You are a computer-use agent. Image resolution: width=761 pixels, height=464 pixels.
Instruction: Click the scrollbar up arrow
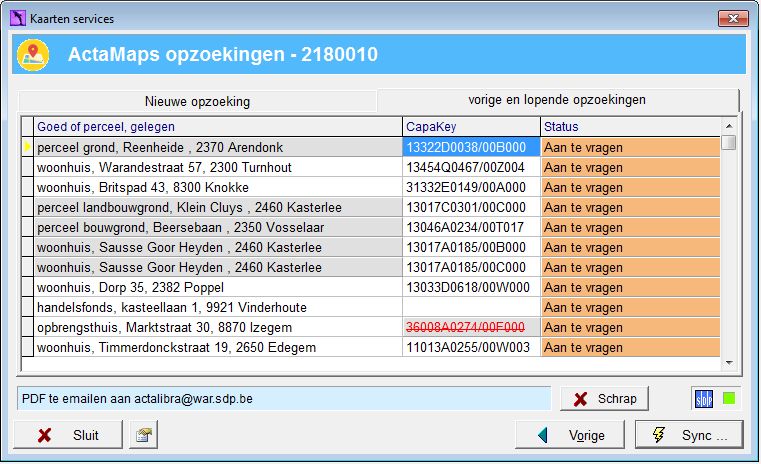tap(729, 126)
